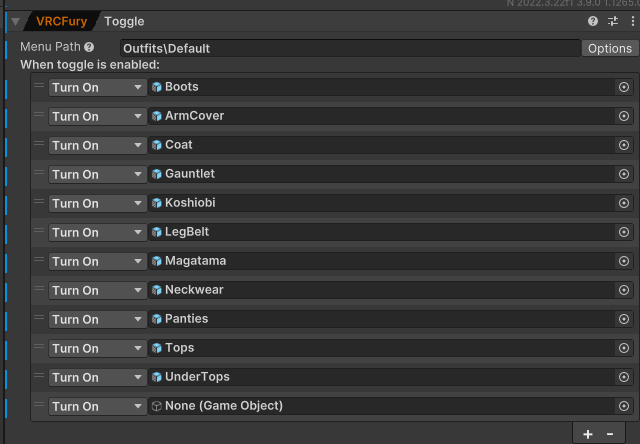
Task: Open the component presets sliders icon
Action: [613, 21]
